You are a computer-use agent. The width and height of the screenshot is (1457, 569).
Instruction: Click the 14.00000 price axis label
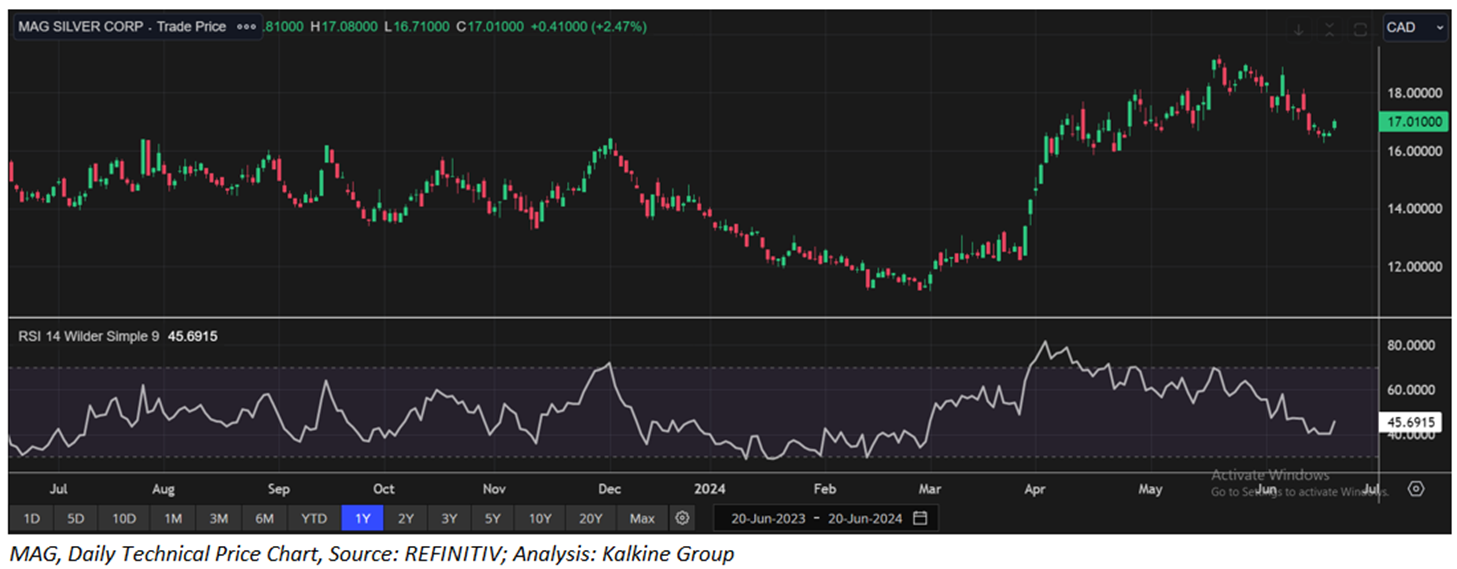[1415, 209]
